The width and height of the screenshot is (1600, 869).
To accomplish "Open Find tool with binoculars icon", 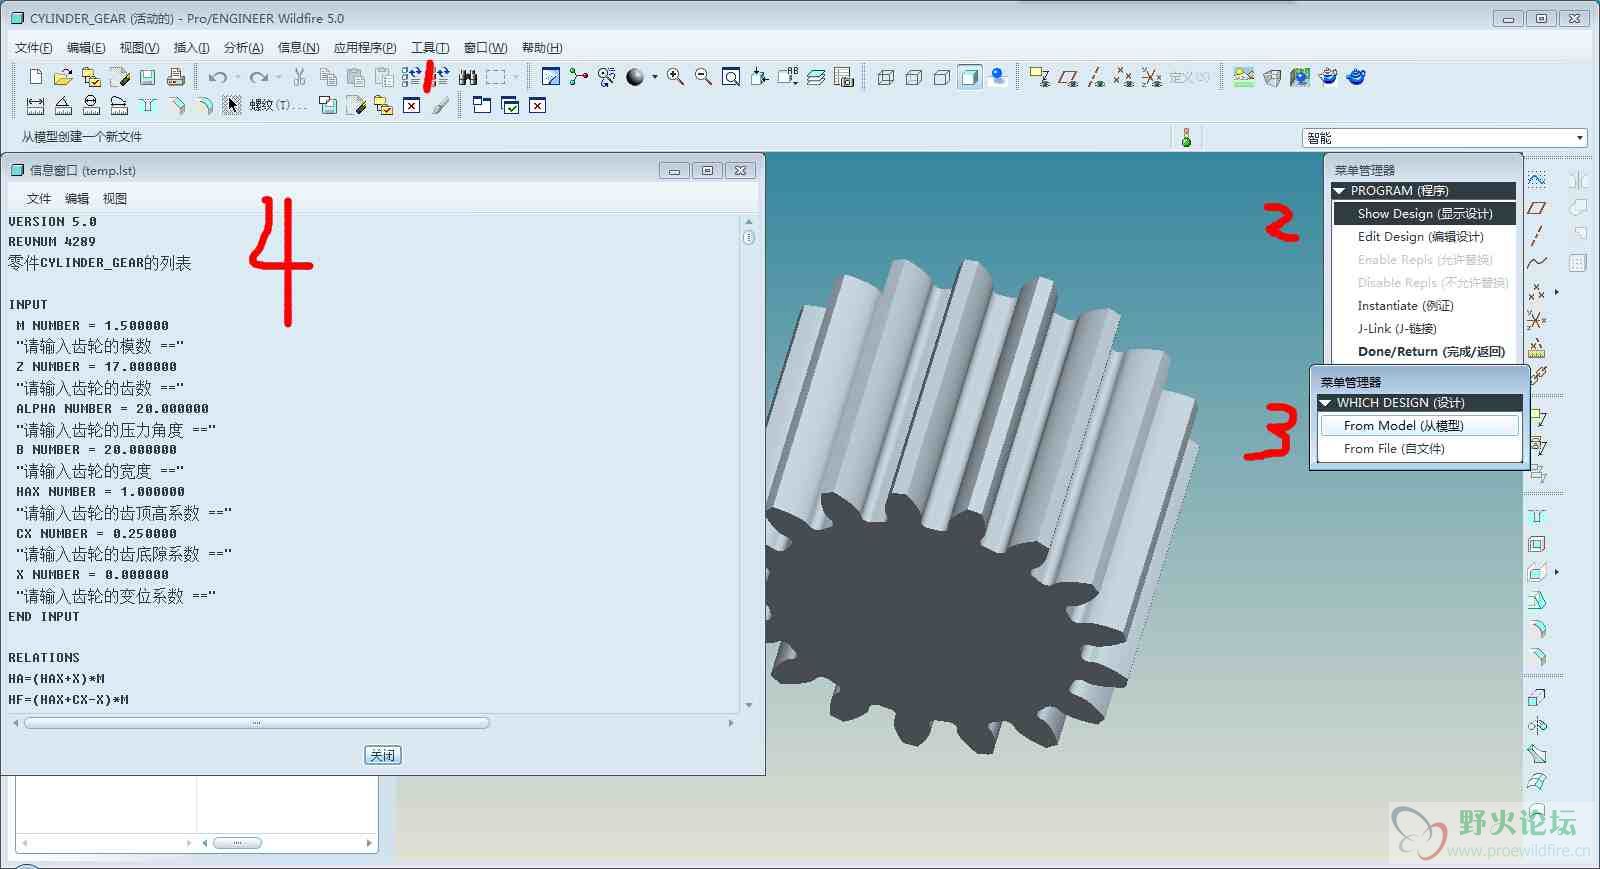I will (467, 77).
